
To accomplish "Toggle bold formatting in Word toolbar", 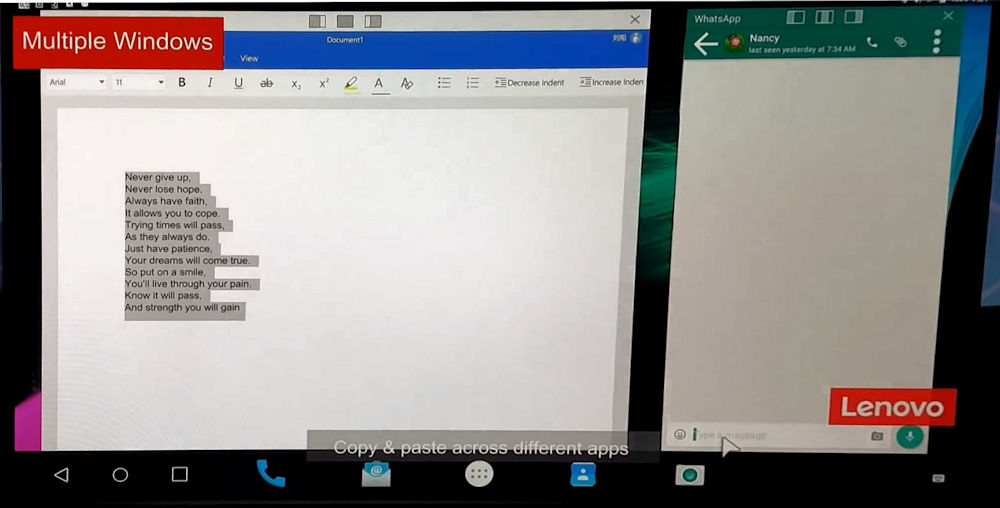I will (x=182, y=82).
